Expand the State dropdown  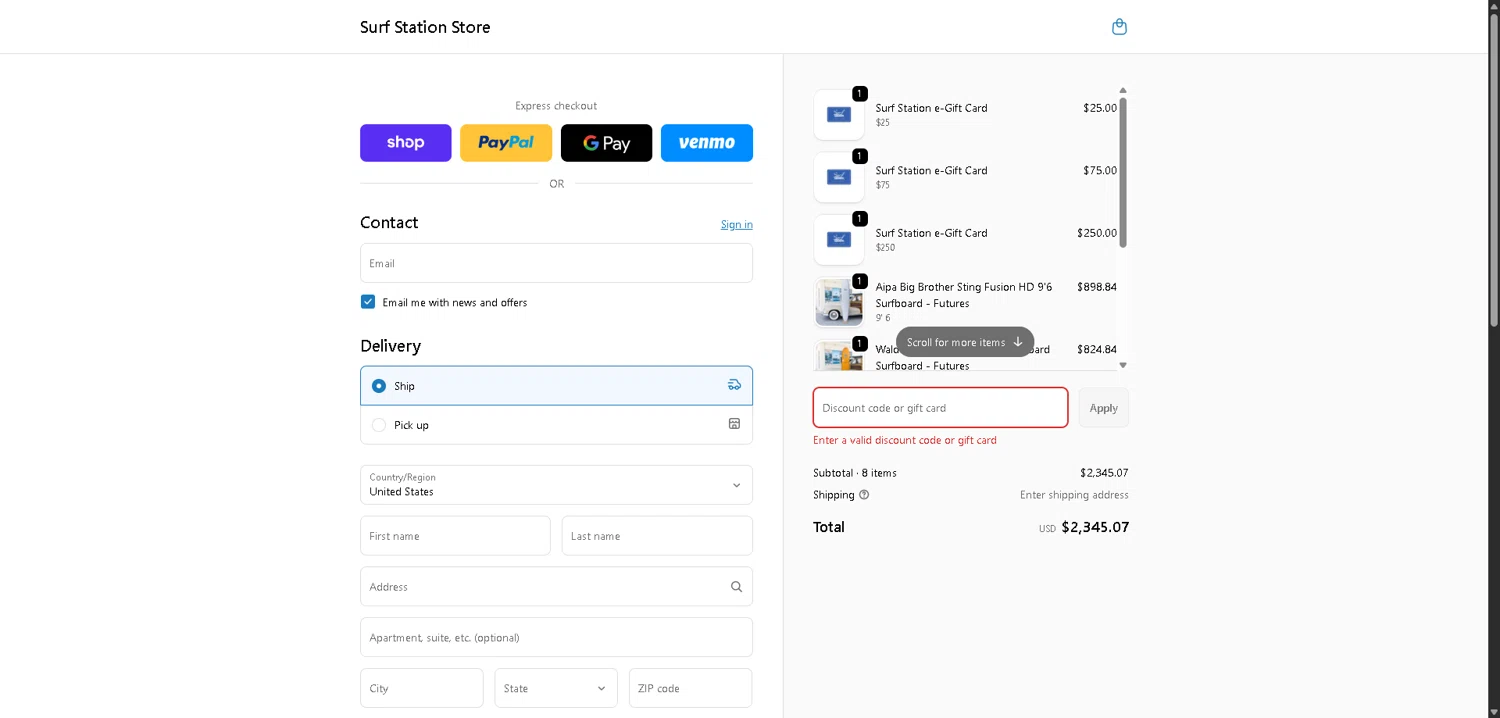coord(556,688)
